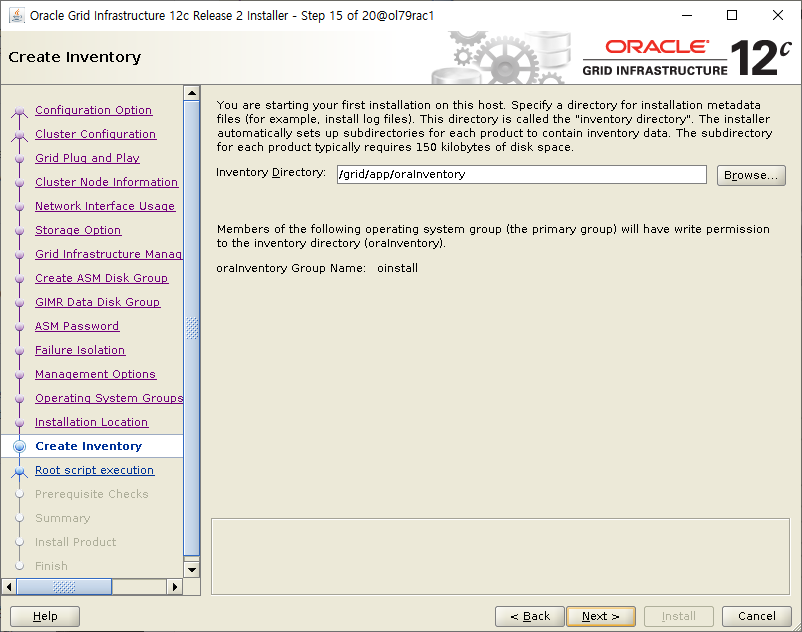Go to ASM Password step
Screen dimensions: 802x632
pos(77,326)
